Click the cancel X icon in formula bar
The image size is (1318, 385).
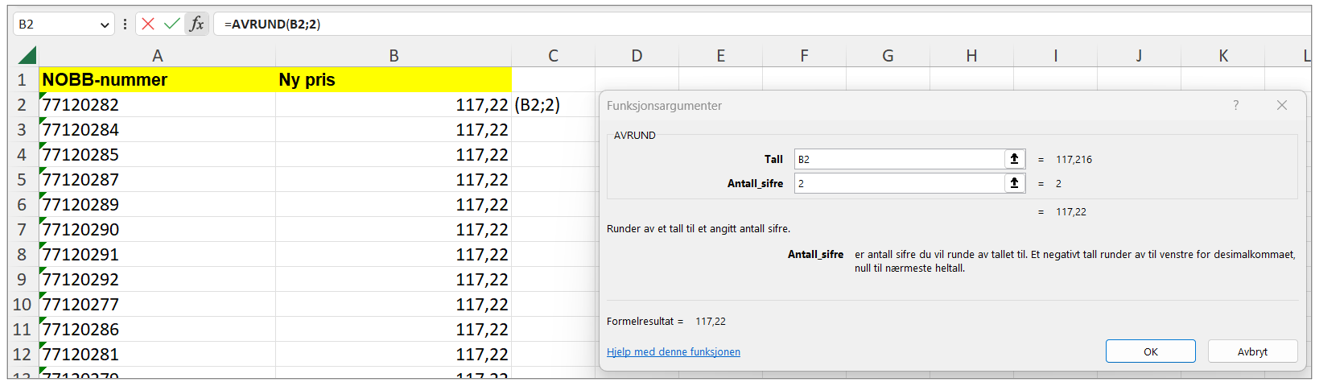(x=148, y=24)
